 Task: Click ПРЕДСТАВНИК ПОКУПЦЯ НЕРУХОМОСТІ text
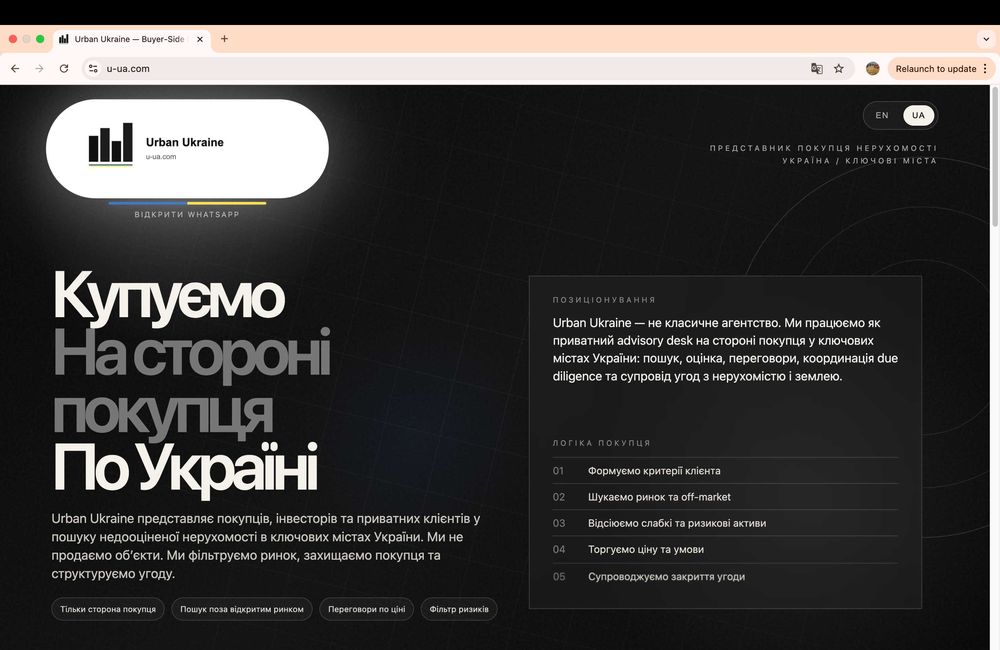pos(823,148)
